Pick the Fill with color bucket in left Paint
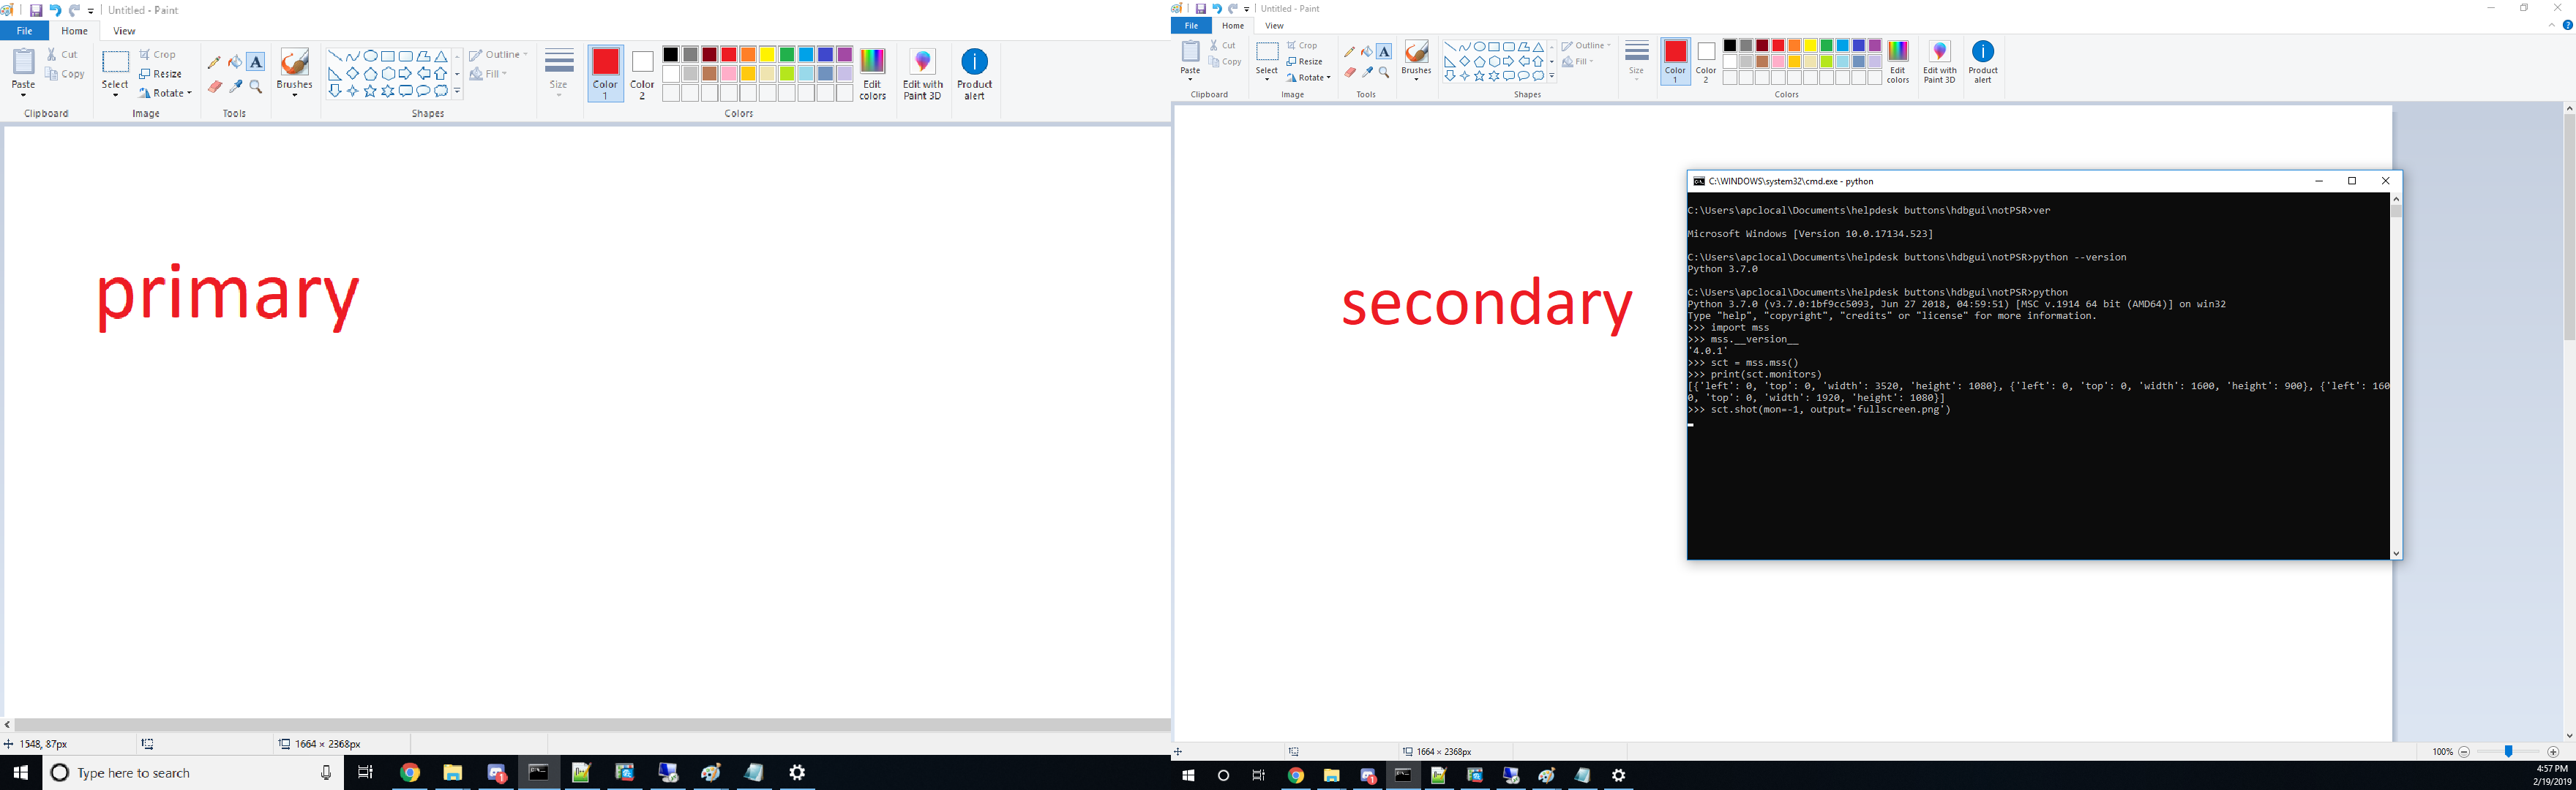The height and width of the screenshot is (790, 2576). click(235, 62)
